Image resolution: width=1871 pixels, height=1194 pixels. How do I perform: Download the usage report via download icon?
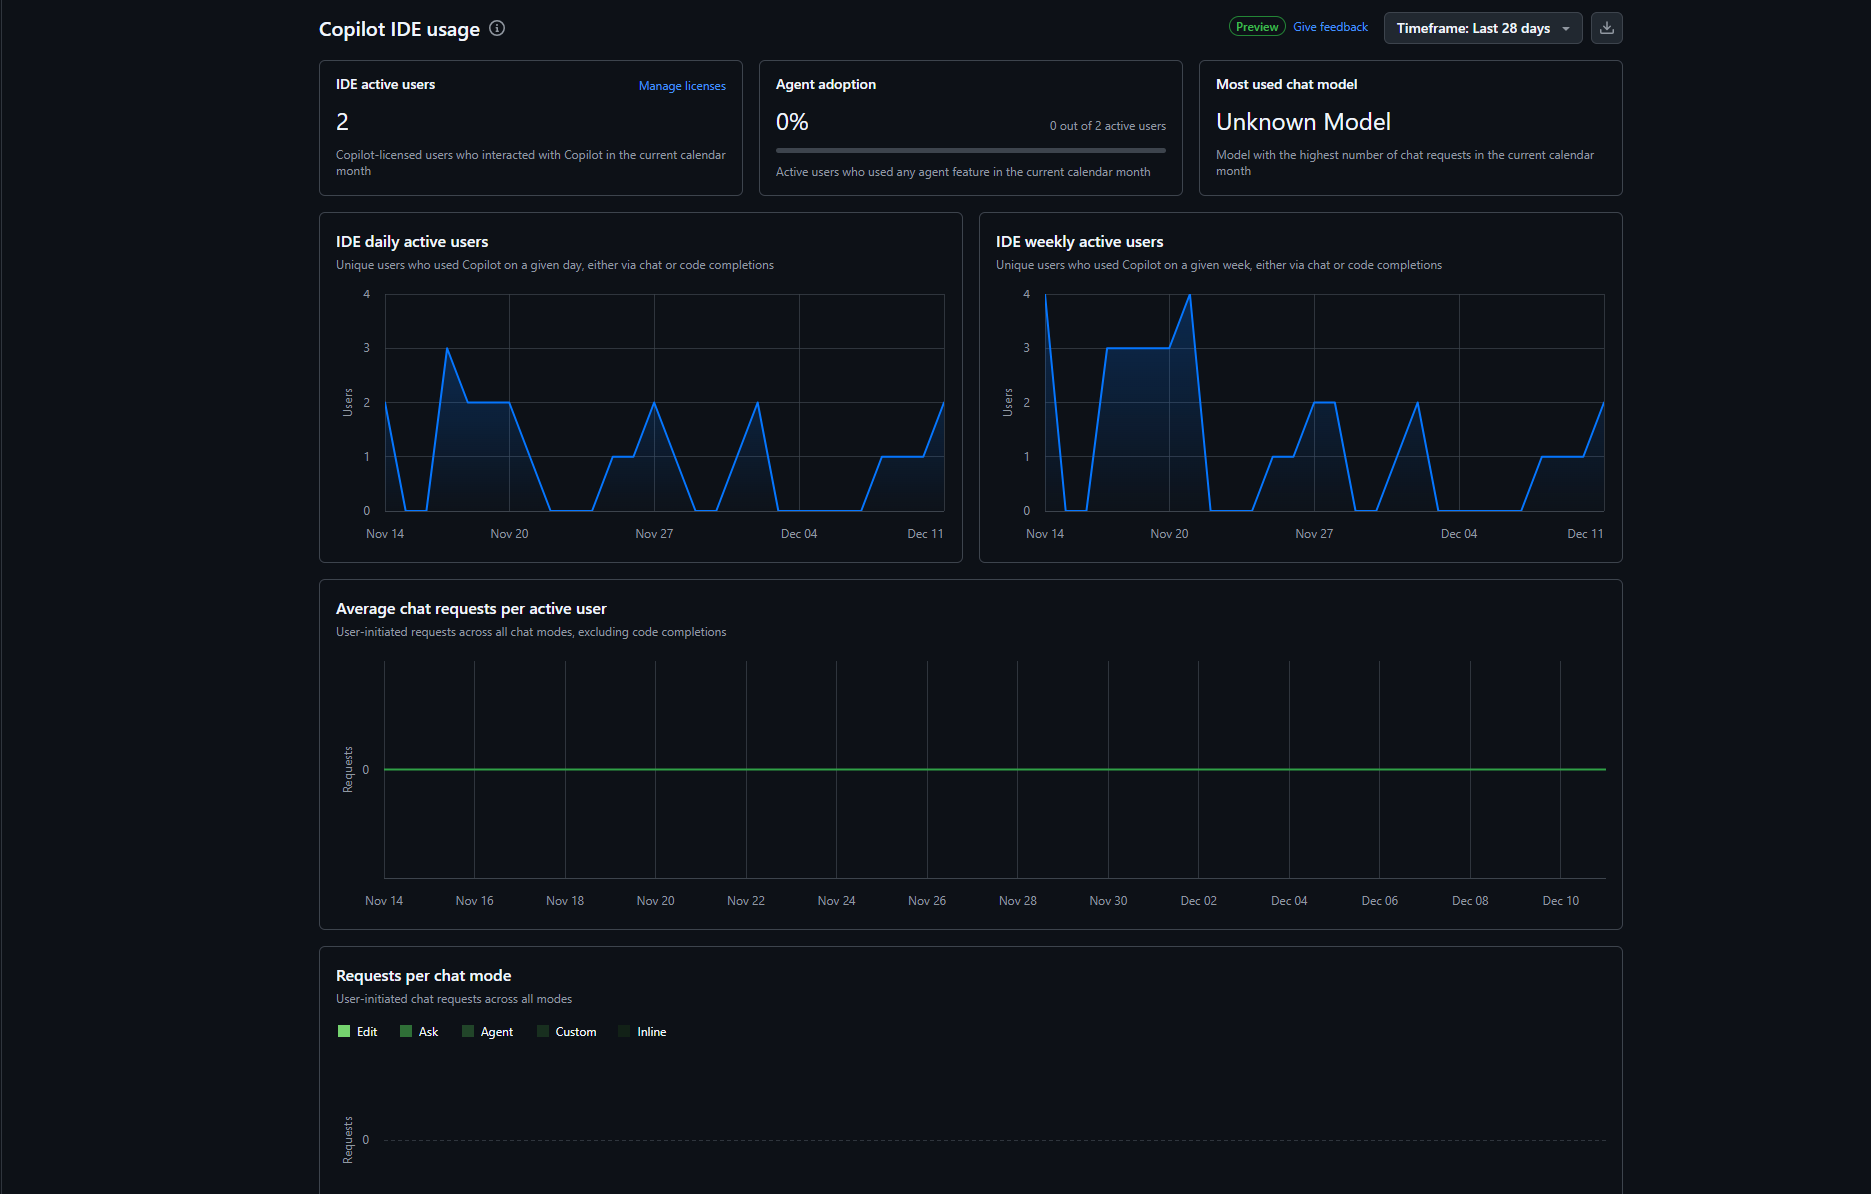(1607, 28)
